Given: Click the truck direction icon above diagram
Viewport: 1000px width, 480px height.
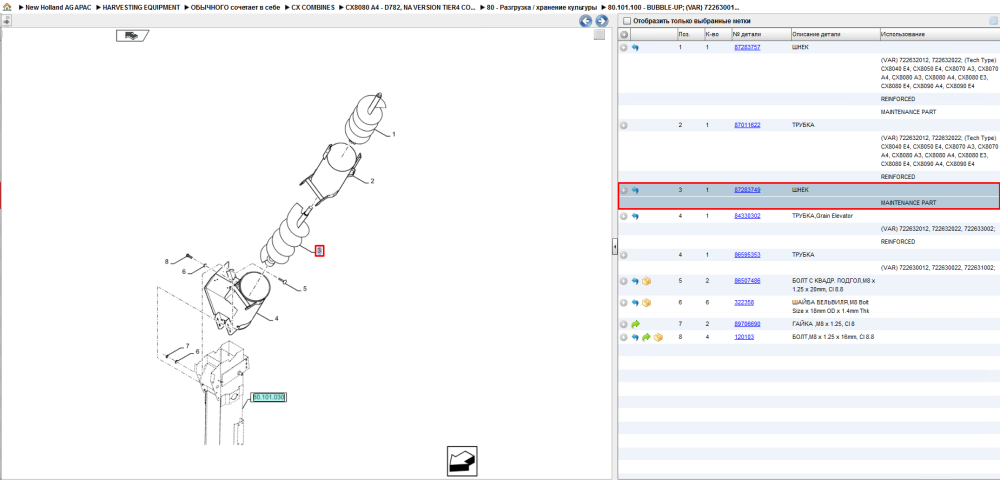Looking at the screenshot, I should 132,36.
